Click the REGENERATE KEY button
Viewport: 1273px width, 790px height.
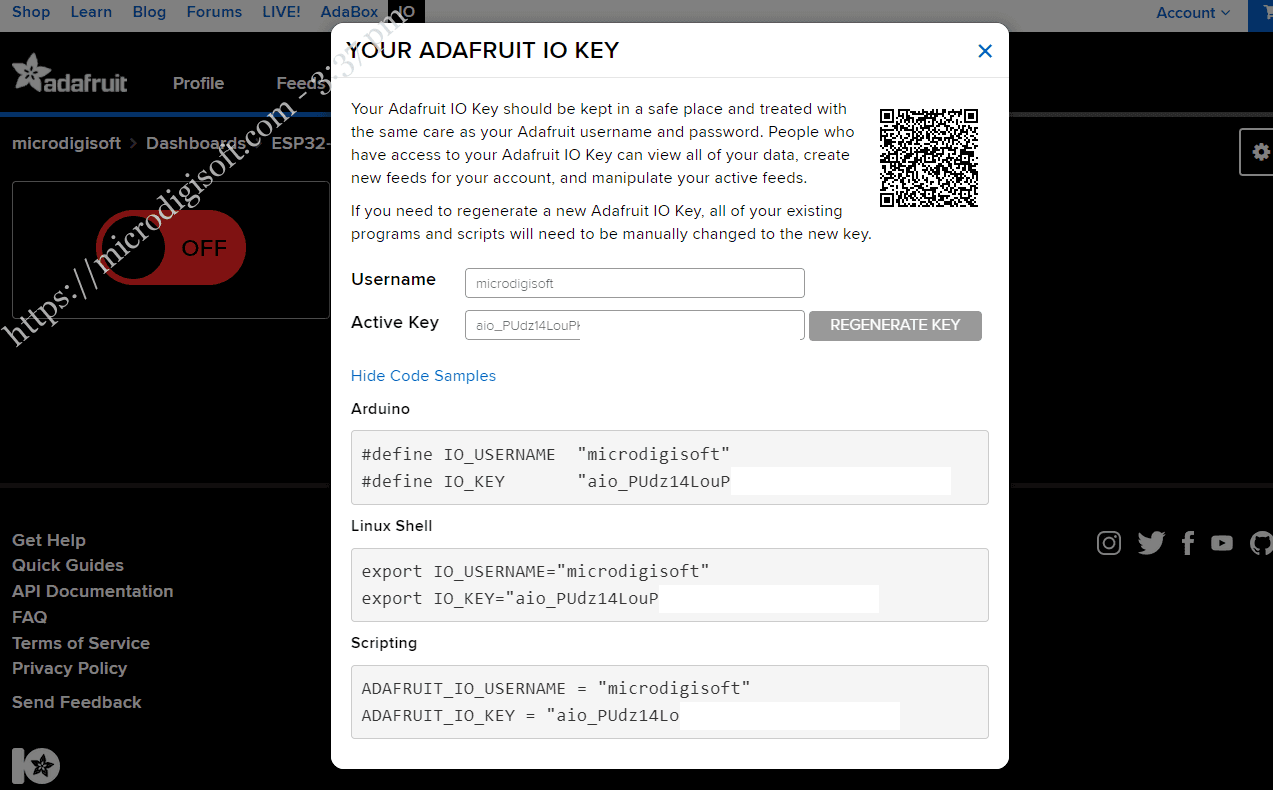894,325
